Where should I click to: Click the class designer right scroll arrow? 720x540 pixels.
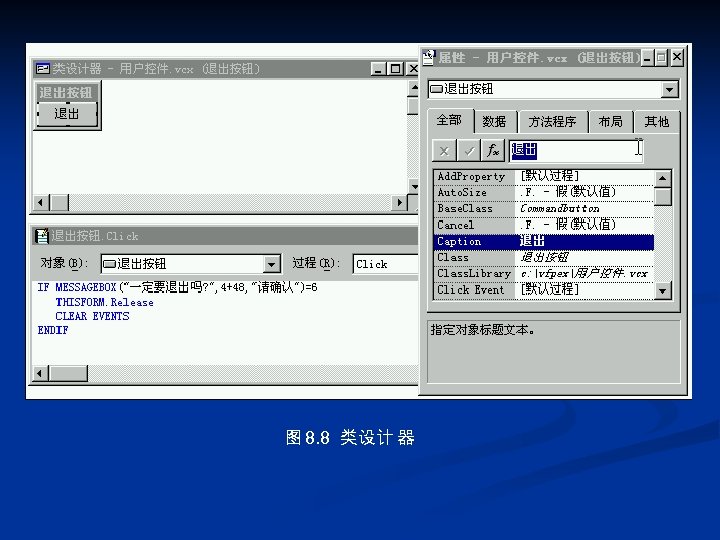(399, 202)
